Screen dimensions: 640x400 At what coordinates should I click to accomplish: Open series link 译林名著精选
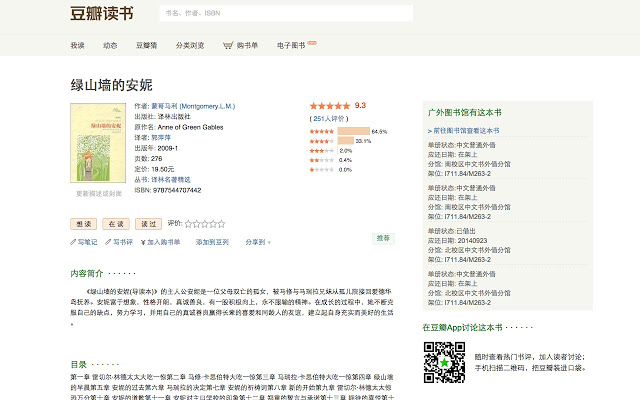coord(171,180)
